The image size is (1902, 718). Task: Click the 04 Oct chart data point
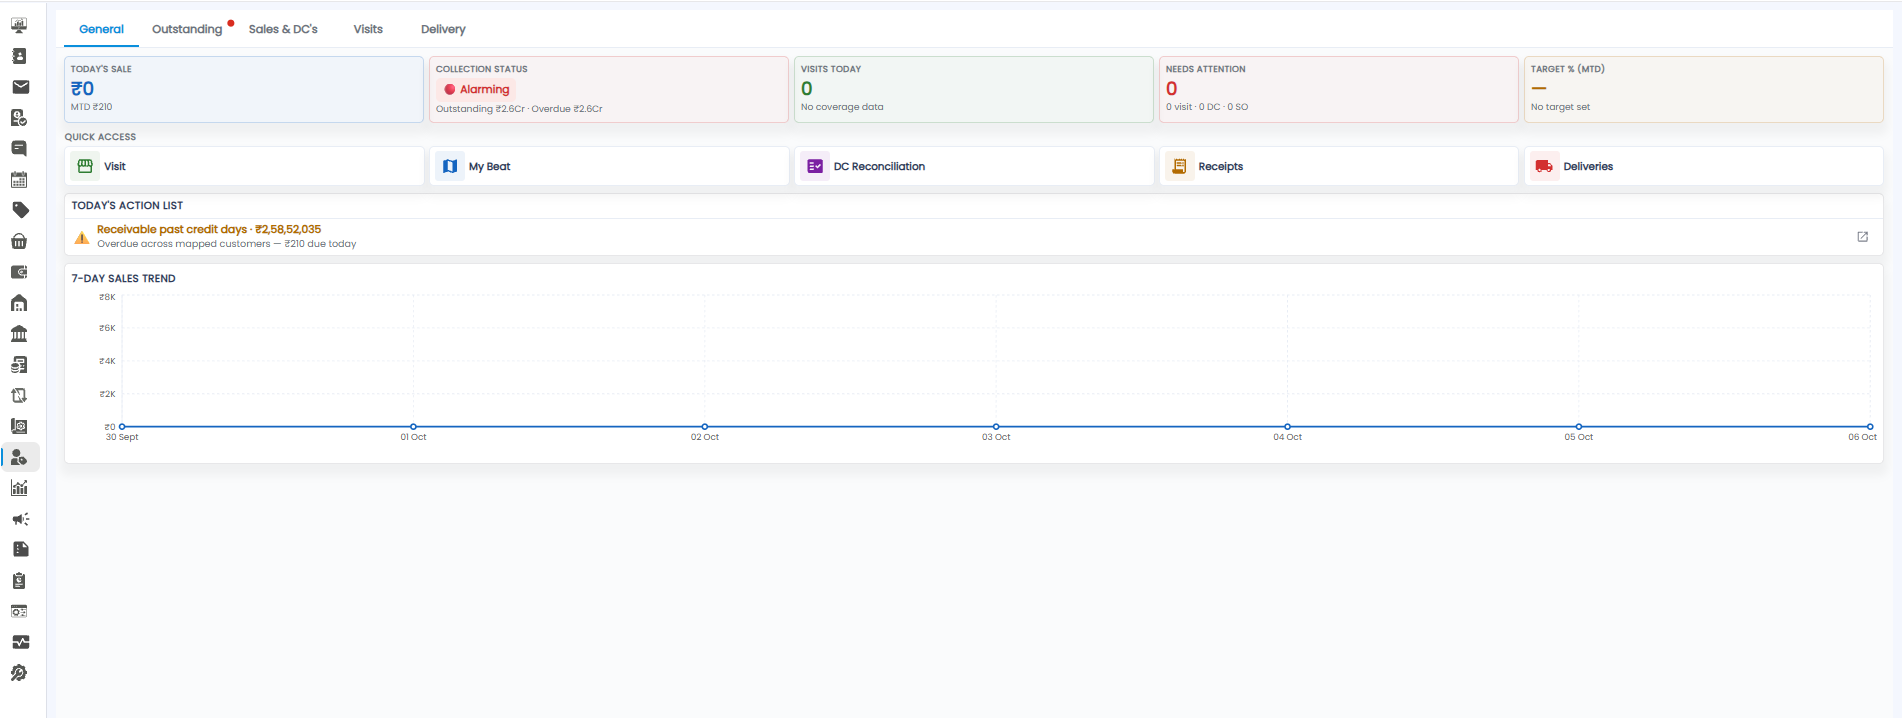[1287, 427]
